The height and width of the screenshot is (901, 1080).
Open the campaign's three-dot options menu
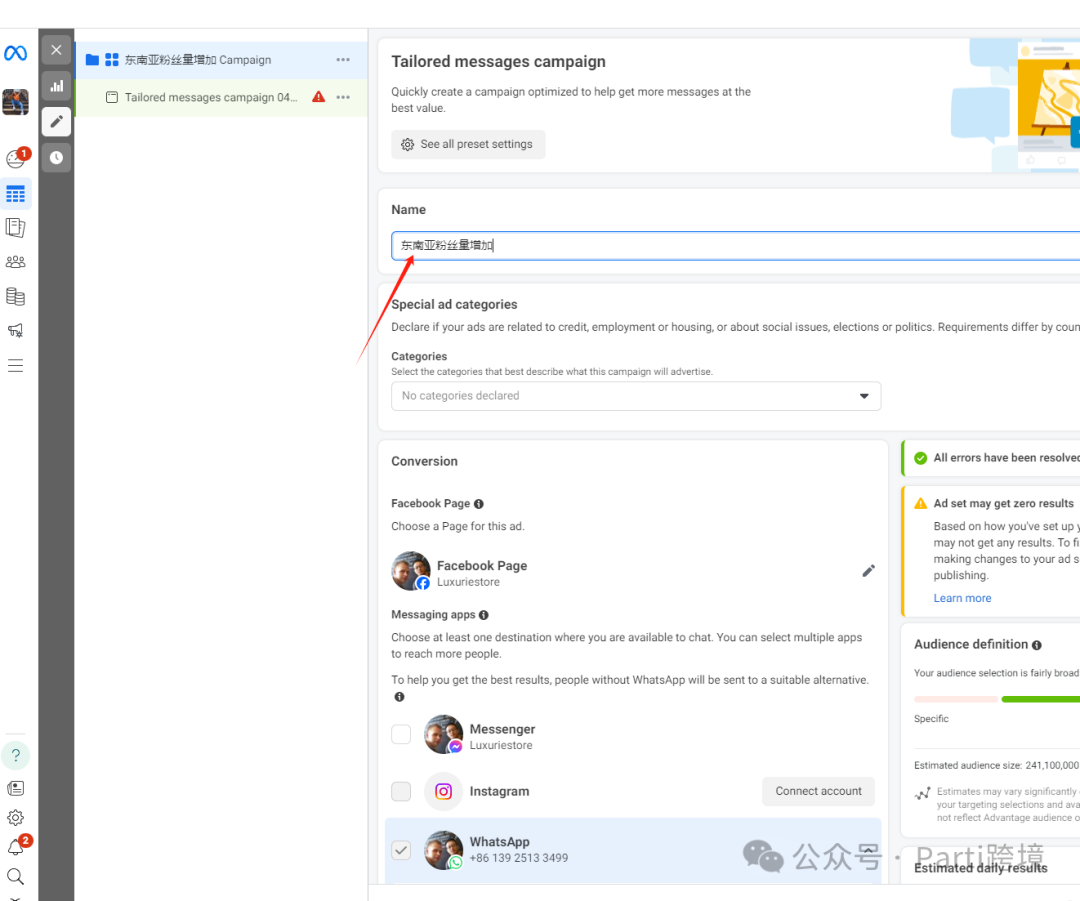pyautogui.click(x=343, y=60)
